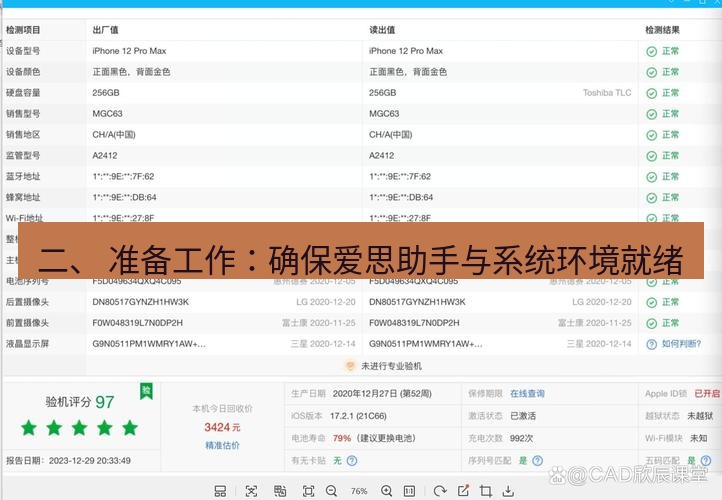722x500 pixels.
Task: Click the 出厂值 column header
Action: 105,30
